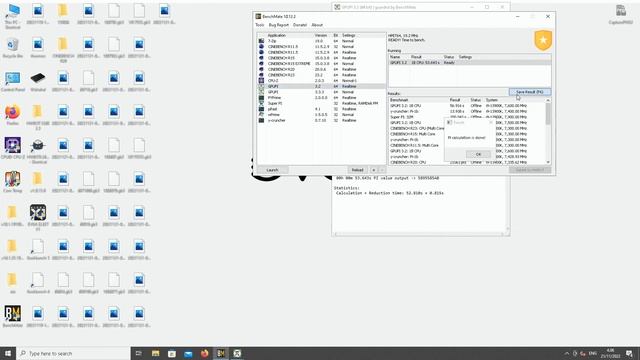Open the Core Temp desktop shortcut

tap(13, 182)
